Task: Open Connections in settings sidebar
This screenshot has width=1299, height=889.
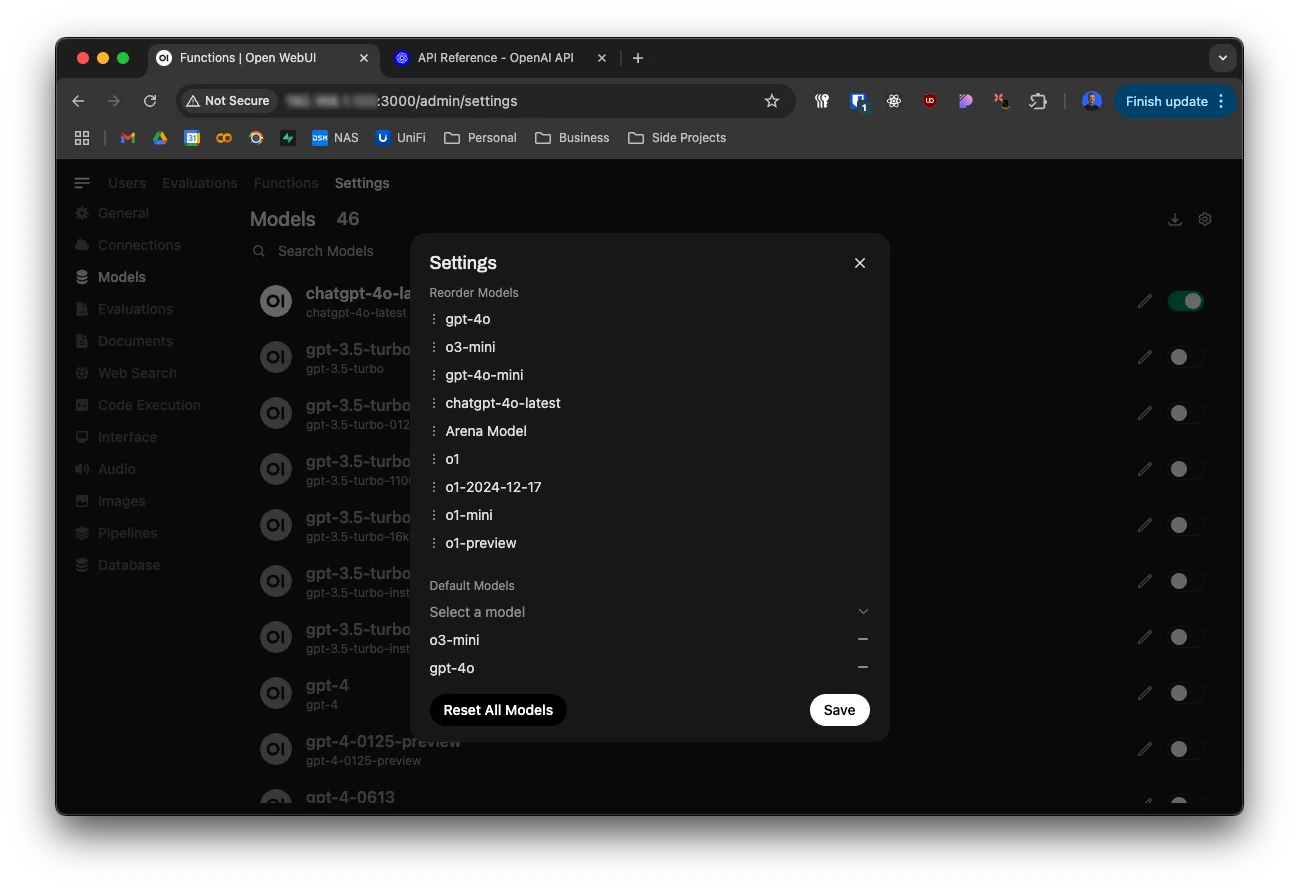Action: pos(128,245)
